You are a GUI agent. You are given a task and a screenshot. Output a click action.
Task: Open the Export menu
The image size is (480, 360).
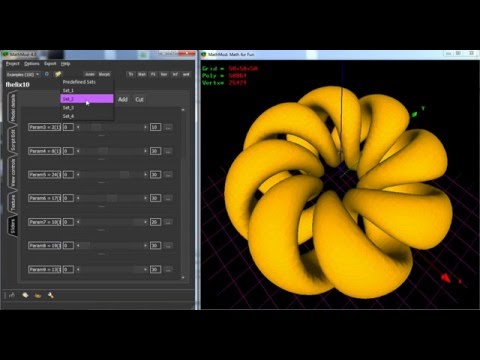pos(50,64)
